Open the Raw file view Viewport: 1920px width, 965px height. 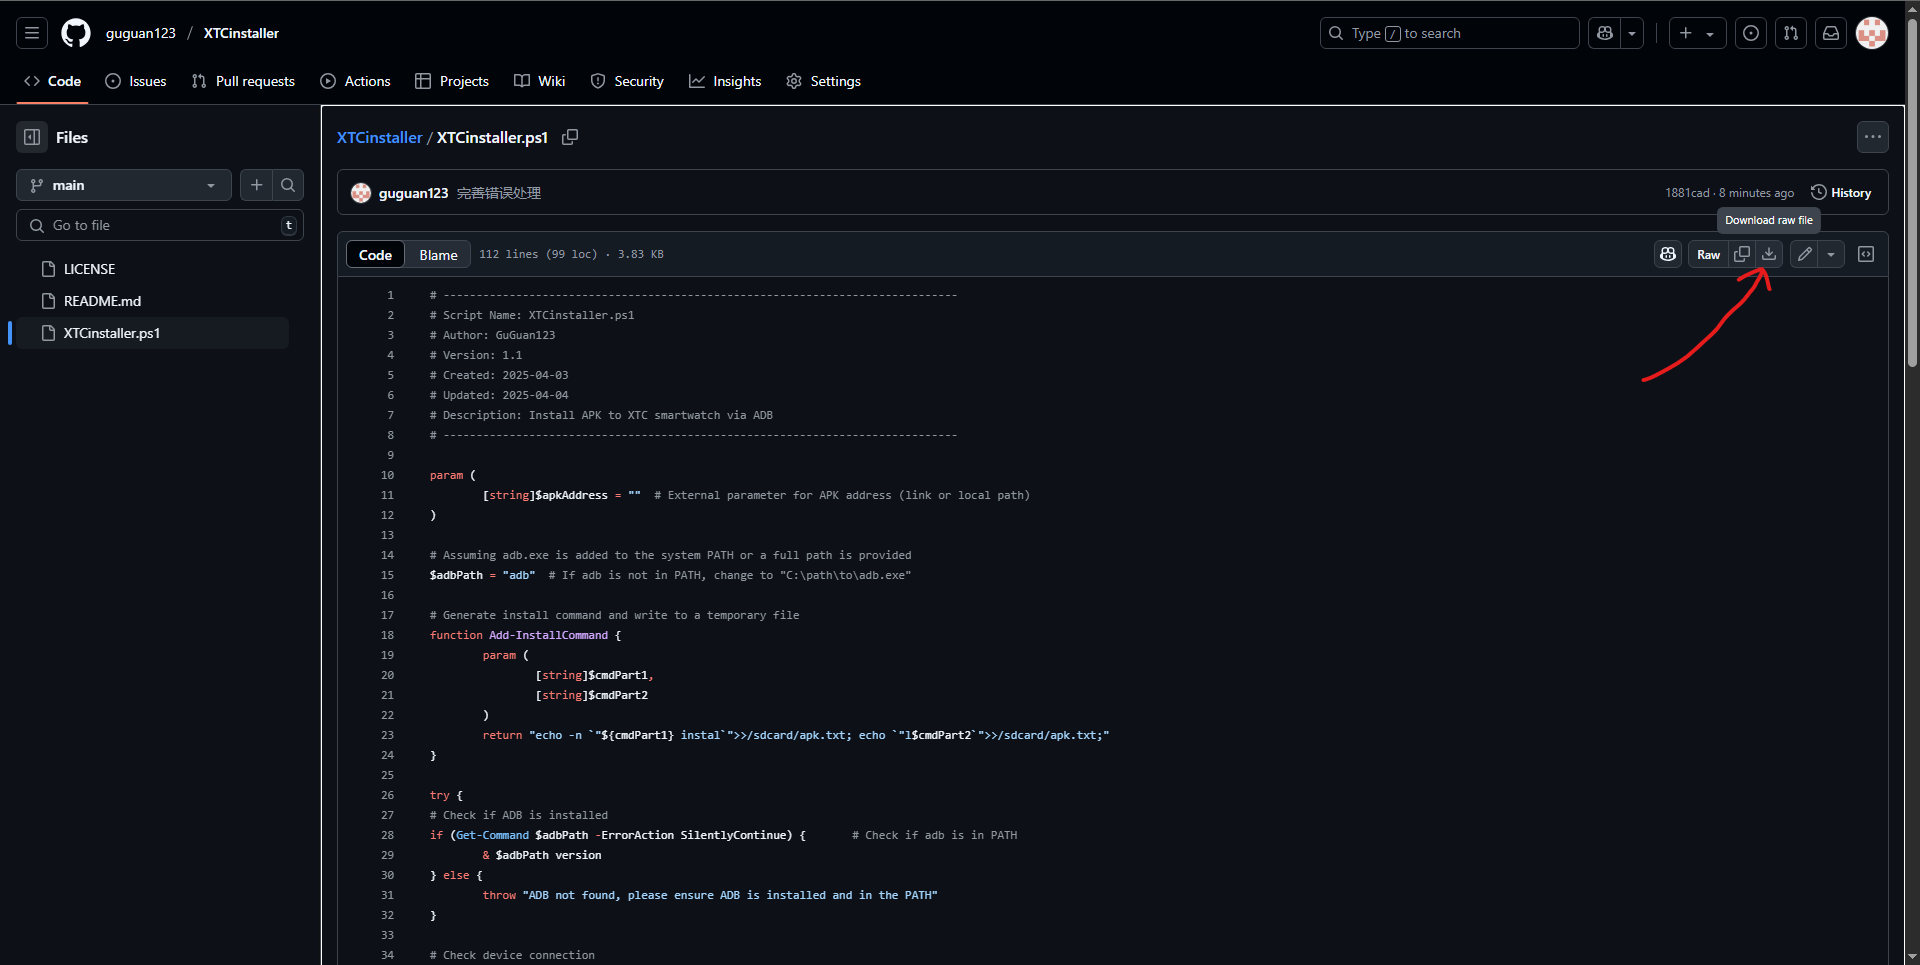click(1708, 254)
